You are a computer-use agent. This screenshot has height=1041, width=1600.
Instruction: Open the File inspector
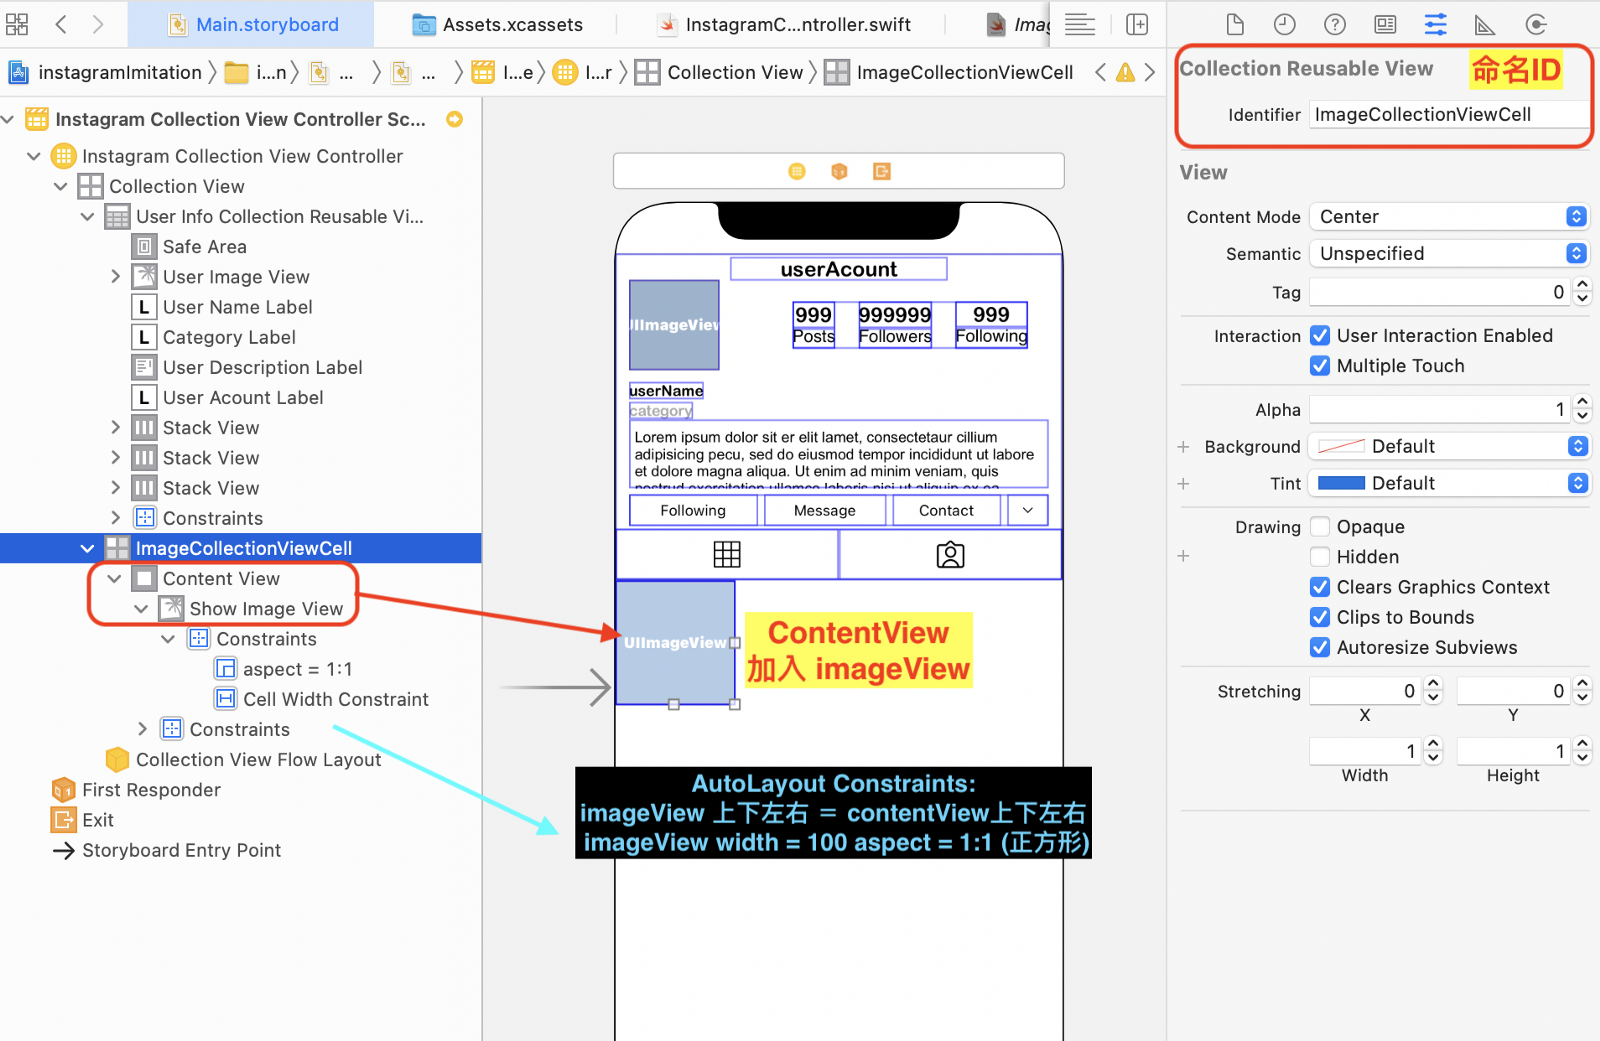(x=1235, y=24)
